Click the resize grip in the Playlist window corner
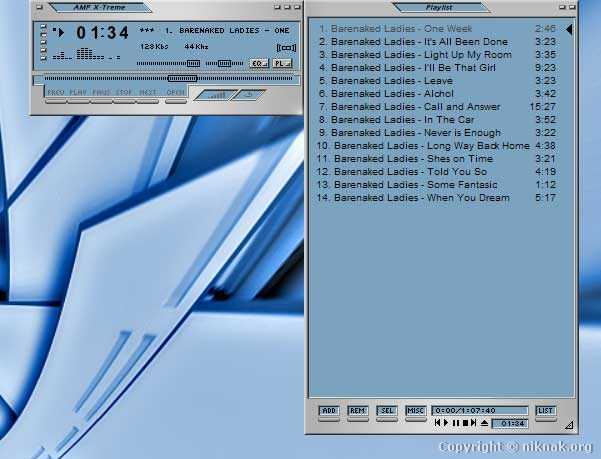The width and height of the screenshot is (601, 459). point(569,424)
